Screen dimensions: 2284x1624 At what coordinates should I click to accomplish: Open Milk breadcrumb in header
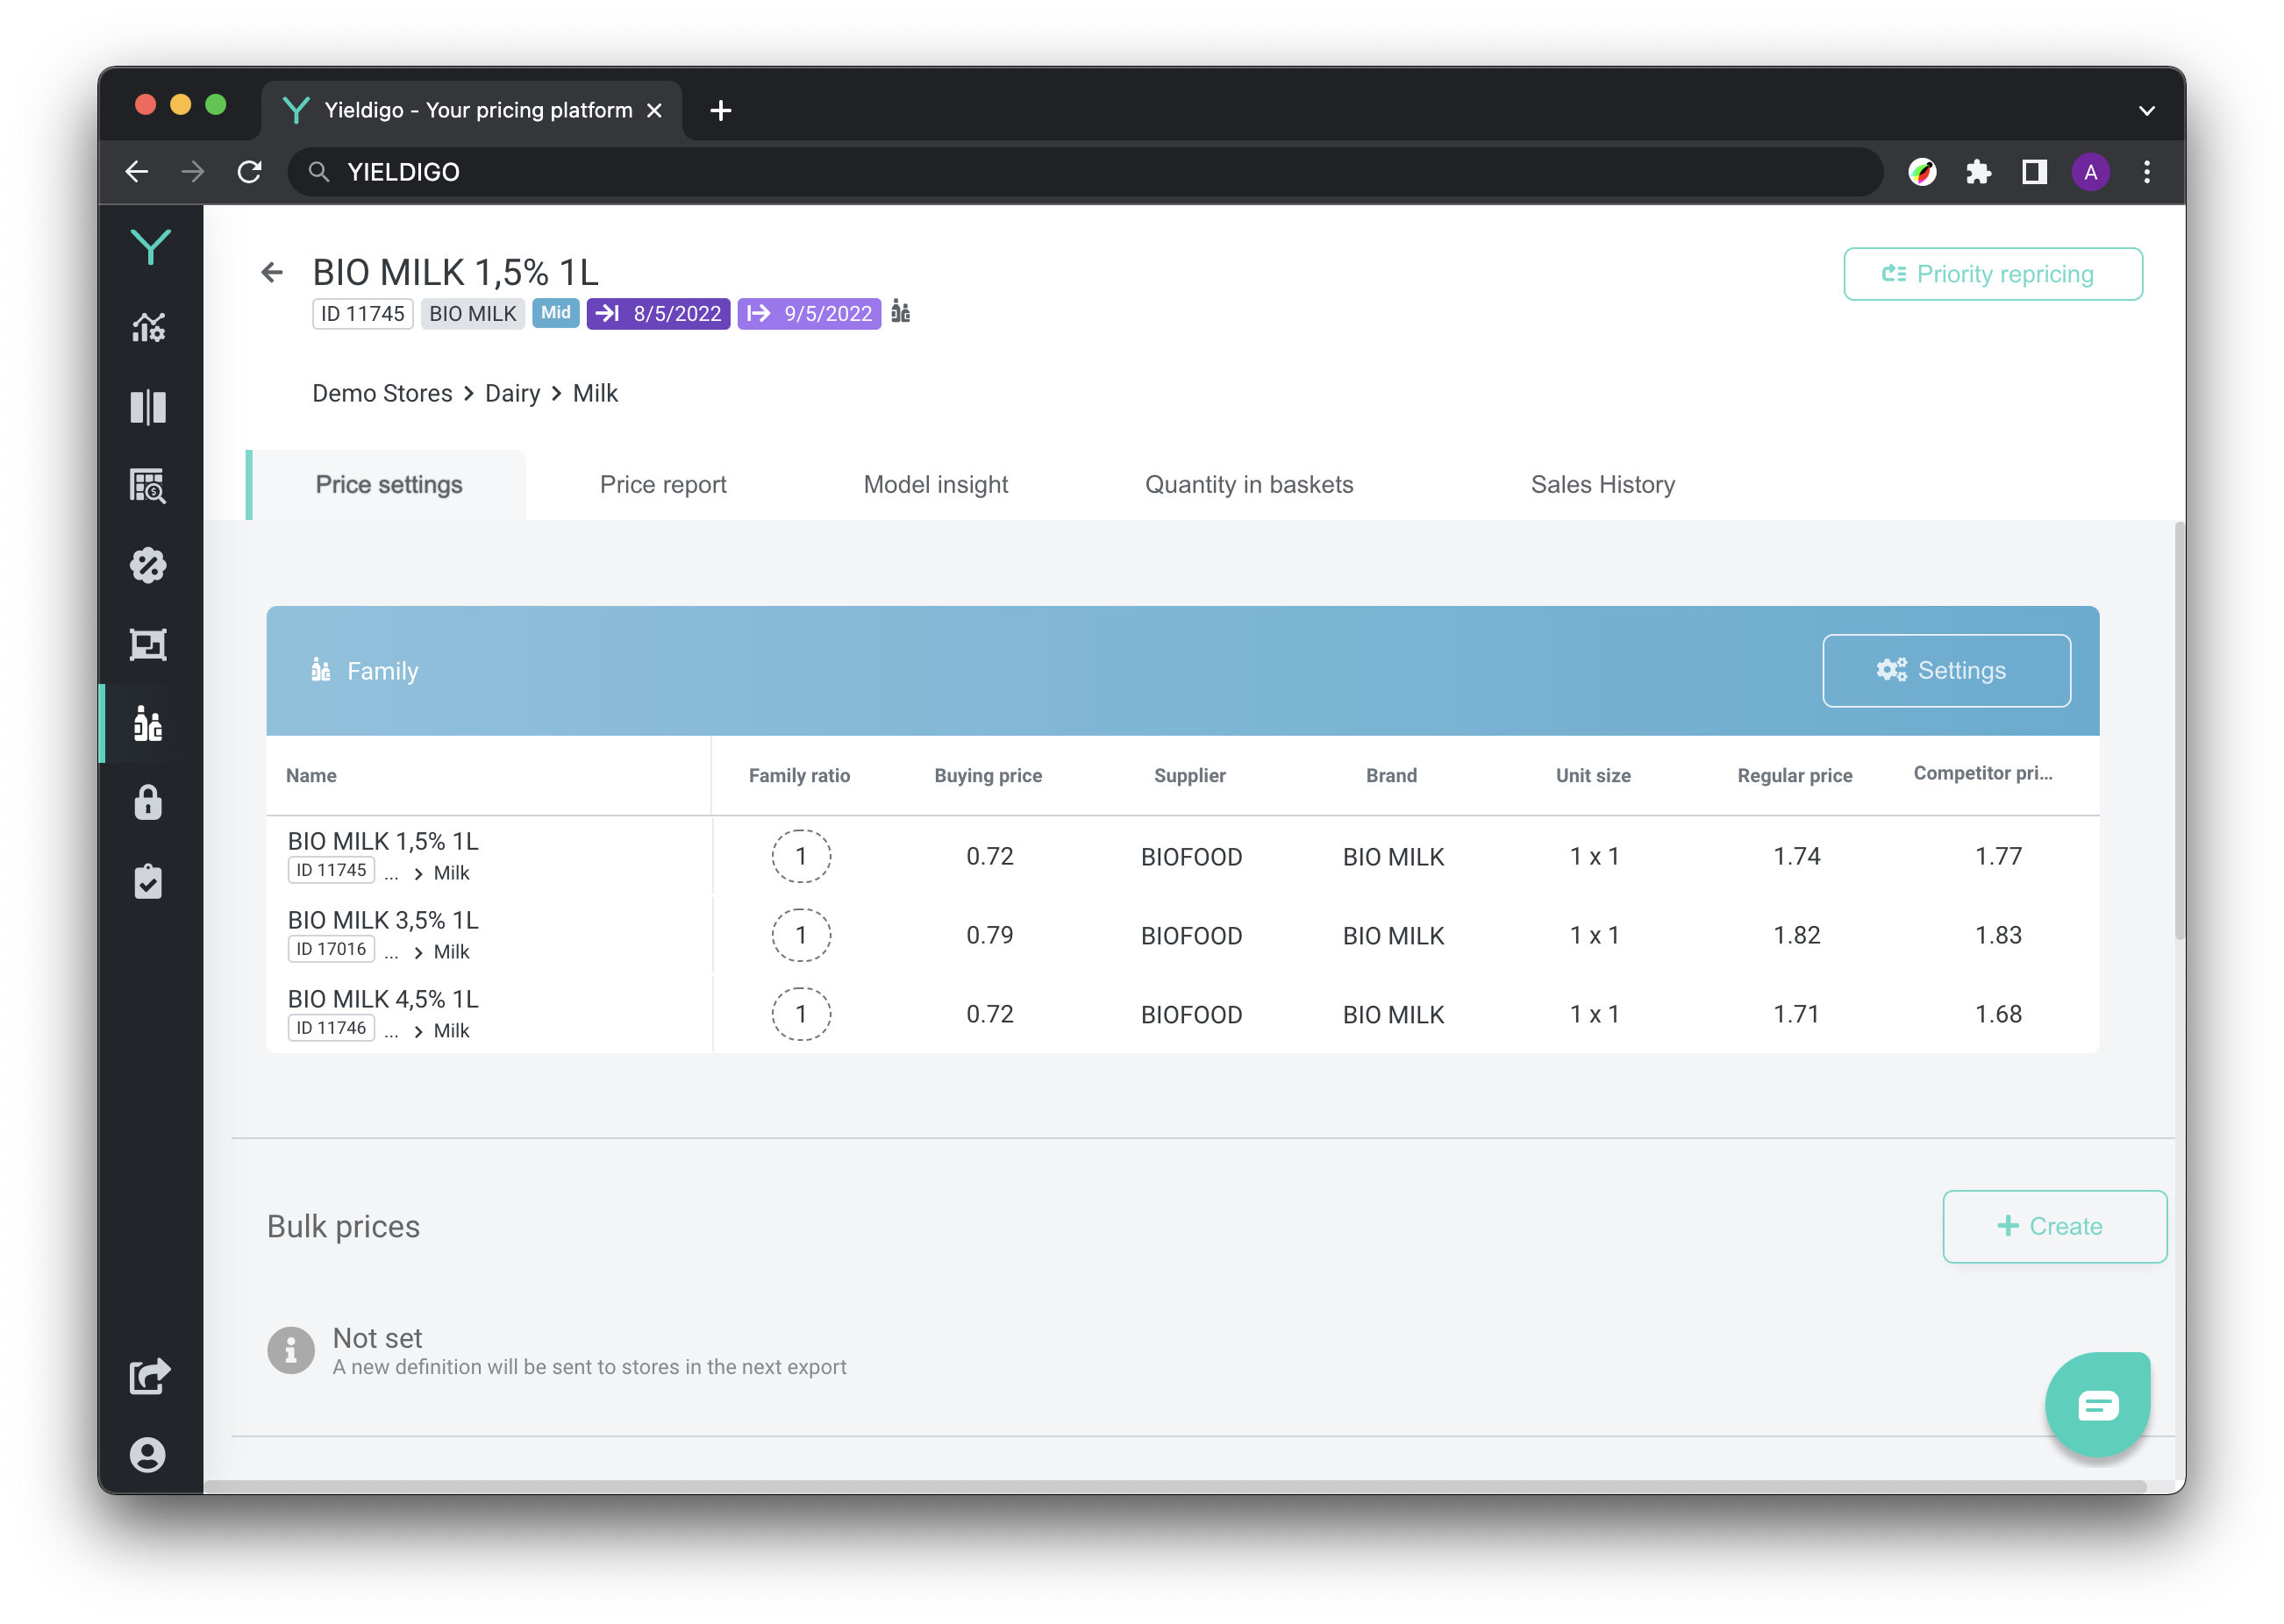(x=595, y=394)
